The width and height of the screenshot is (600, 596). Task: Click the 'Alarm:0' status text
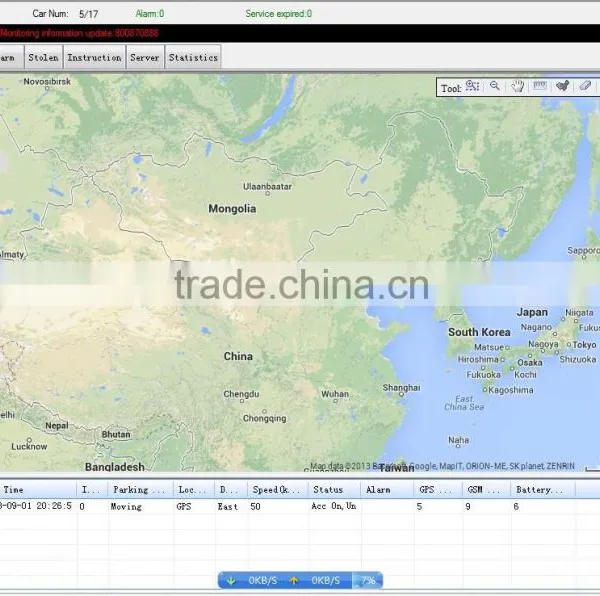coord(150,14)
